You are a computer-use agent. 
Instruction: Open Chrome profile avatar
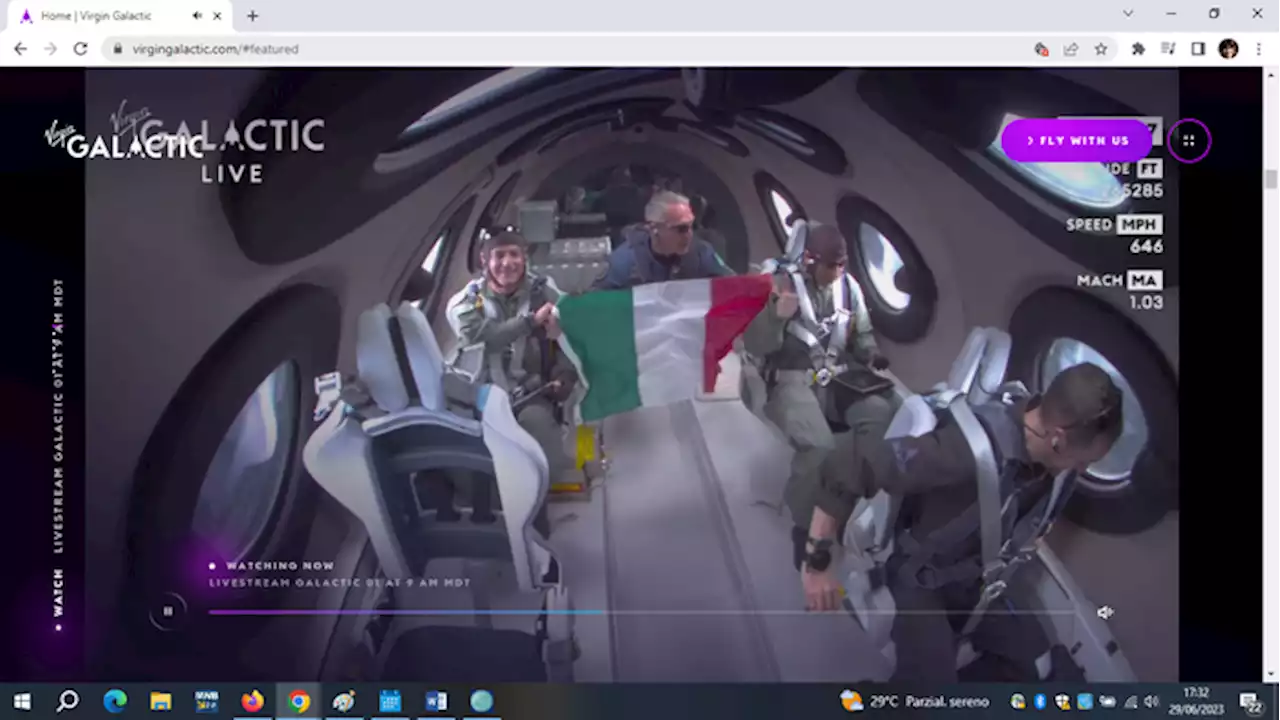[1229, 48]
